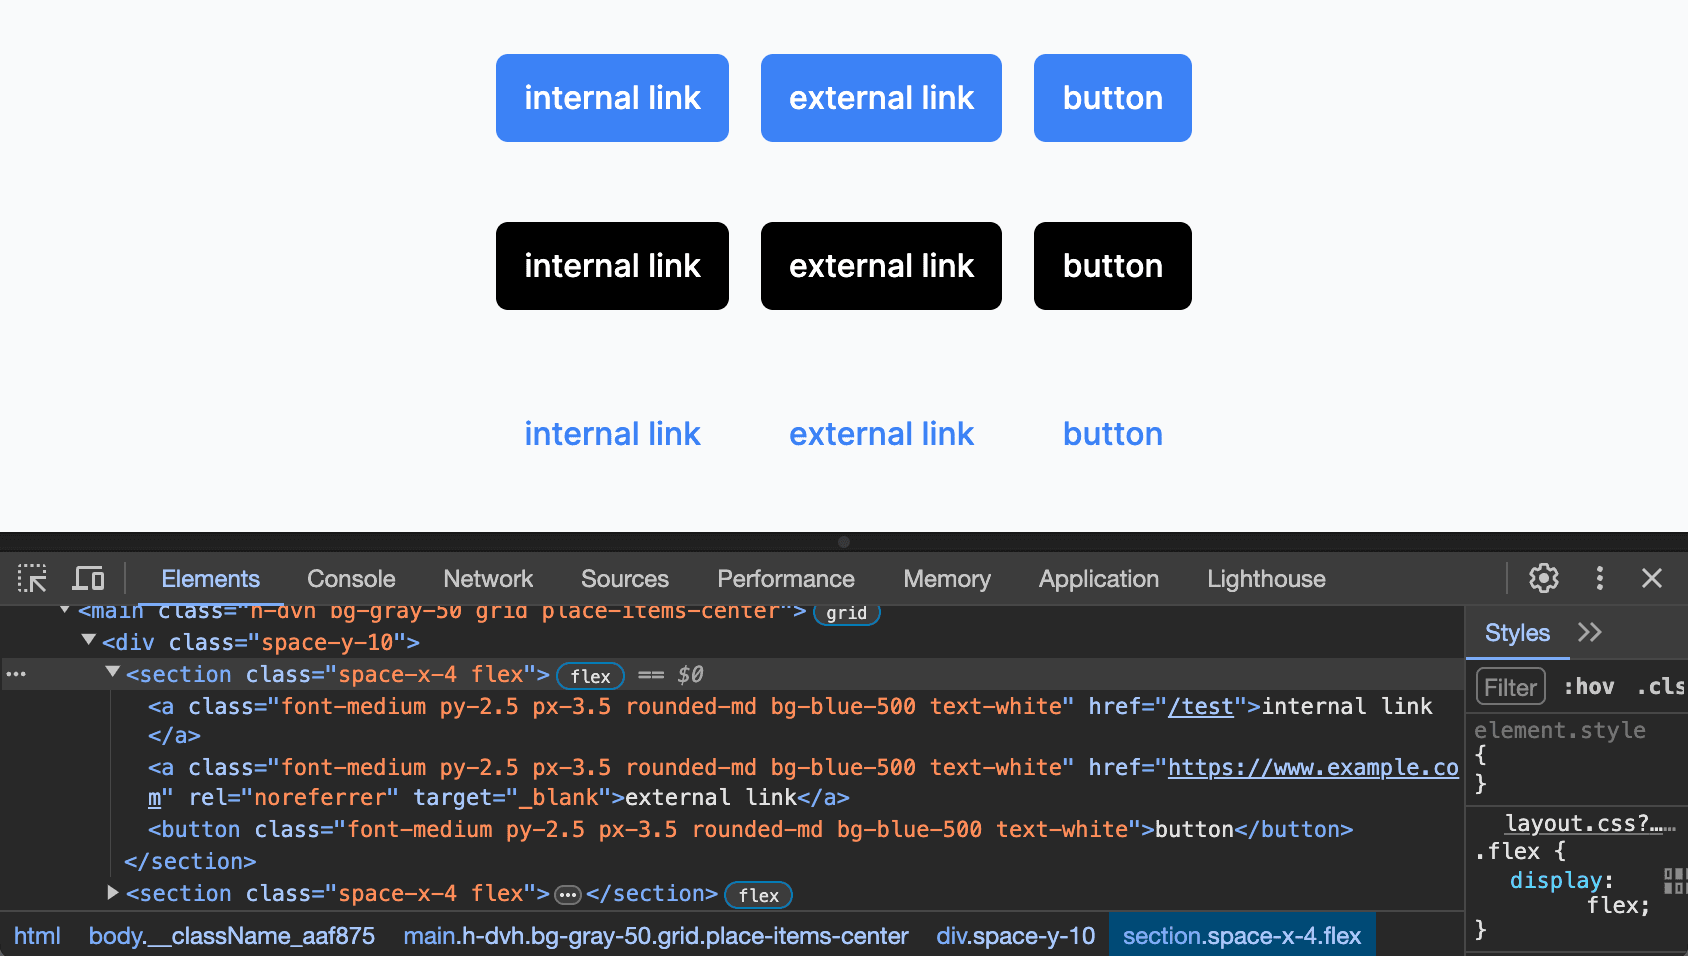Image resolution: width=1688 pixels, height=956 pixels.
Task: Click the three-dot row actions beside section
Action: point(16,674)
